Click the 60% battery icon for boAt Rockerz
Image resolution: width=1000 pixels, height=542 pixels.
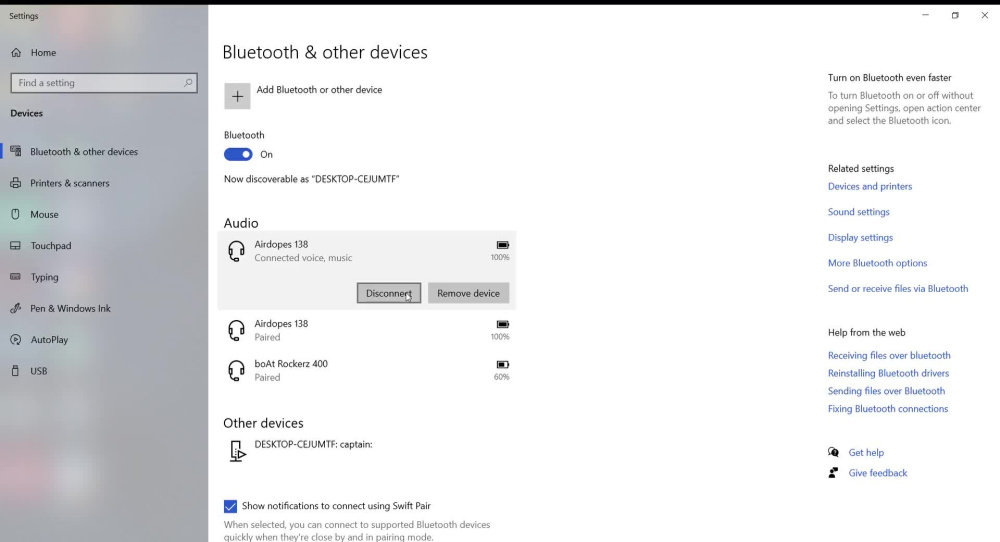tap(503, 365)
